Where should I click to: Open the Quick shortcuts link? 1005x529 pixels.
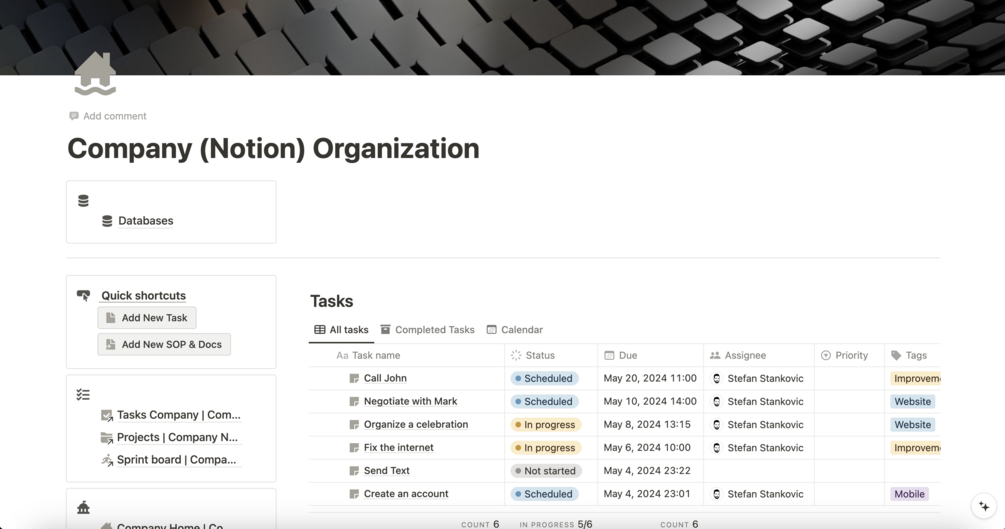point(144,296)
